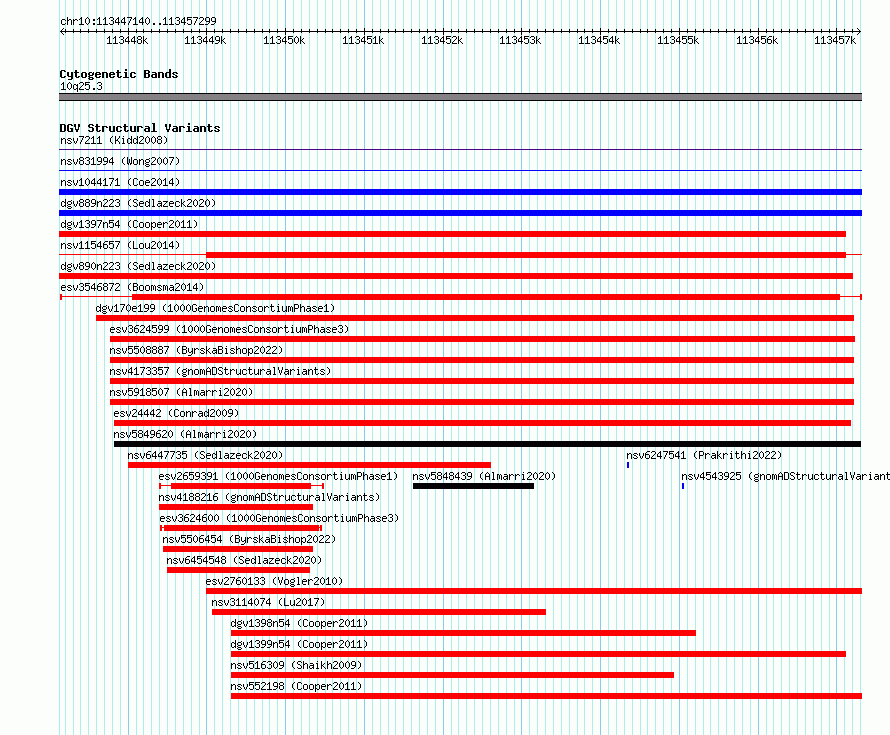
Task: Click the 113457k ruler tick label
Action: 835,40
